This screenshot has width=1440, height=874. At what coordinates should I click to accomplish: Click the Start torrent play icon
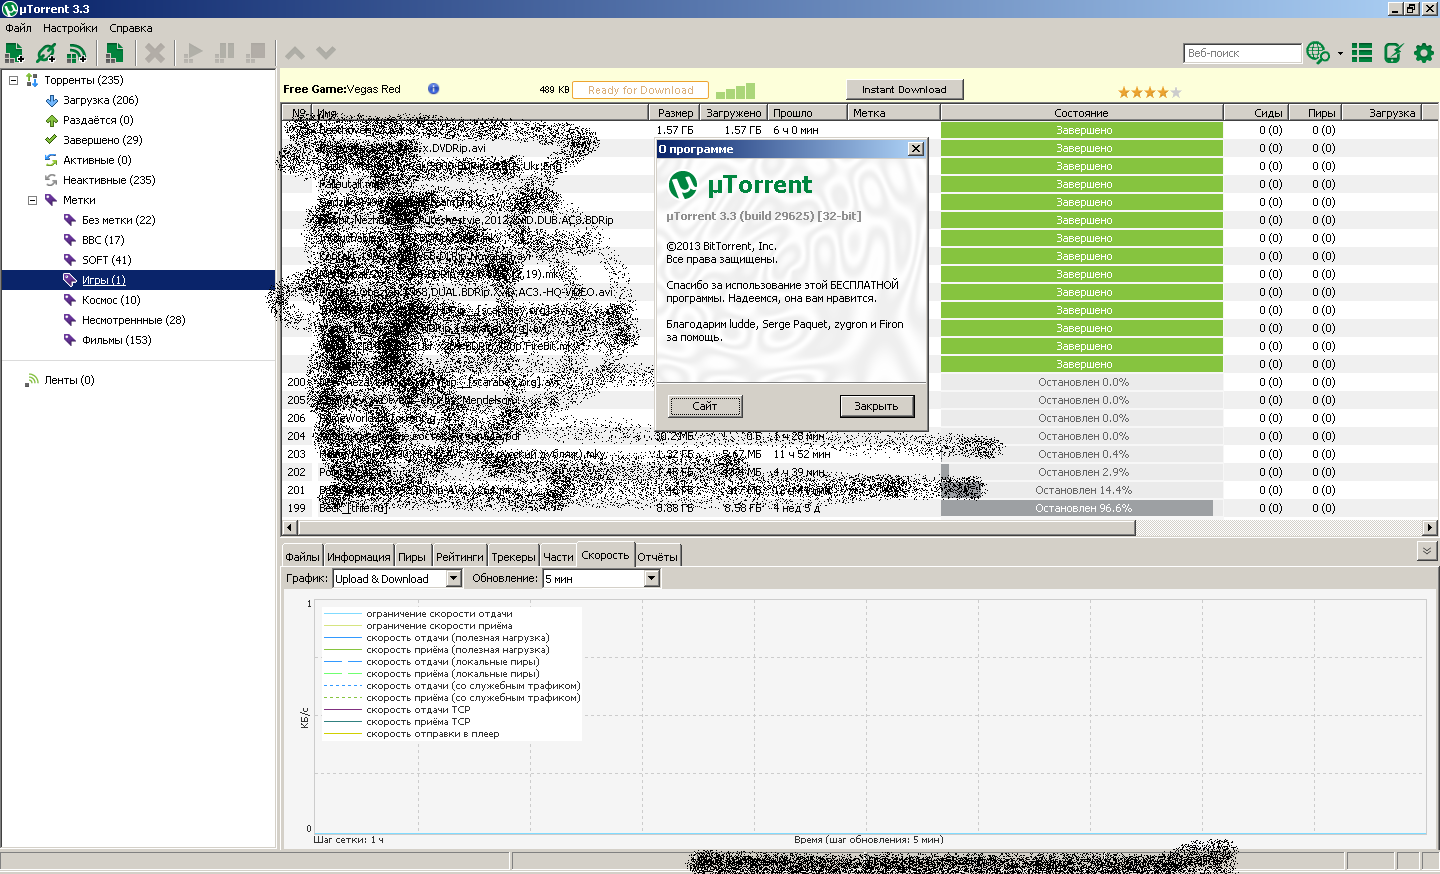pyautogui.click(x=194, y=52)
